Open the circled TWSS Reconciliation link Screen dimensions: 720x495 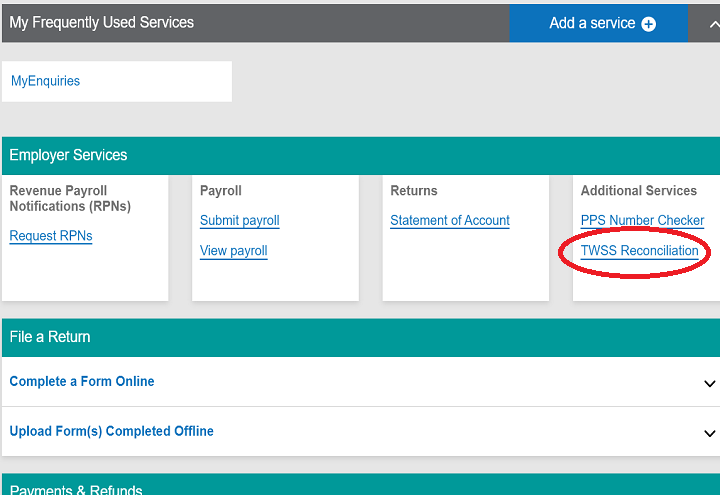pos(639,251)
